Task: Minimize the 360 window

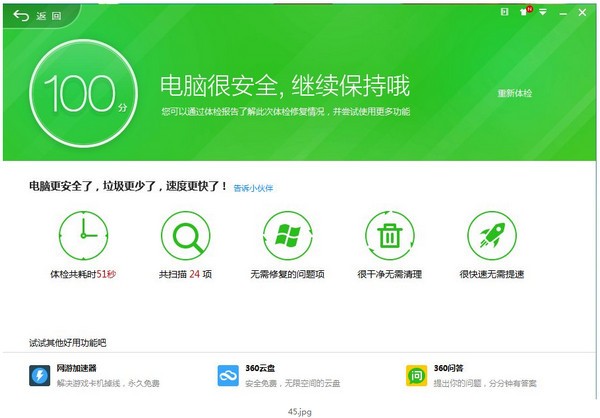Action: point(563,13)
